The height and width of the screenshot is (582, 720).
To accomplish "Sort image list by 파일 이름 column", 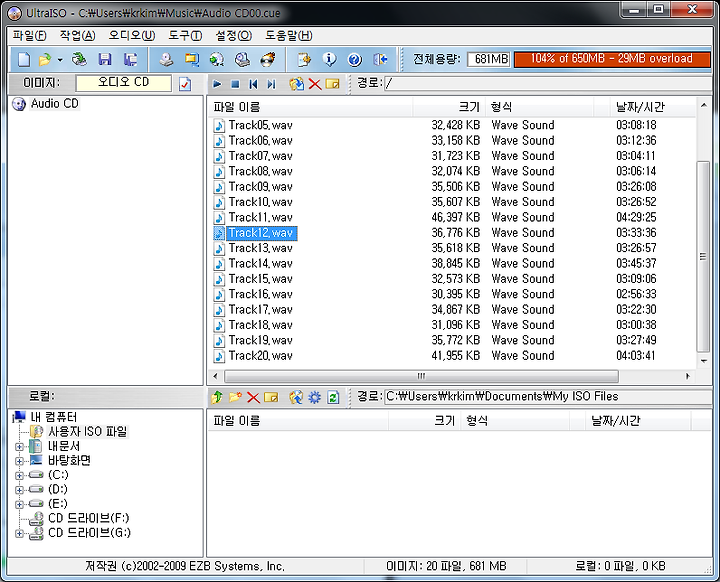I will (x=310, y=107).
